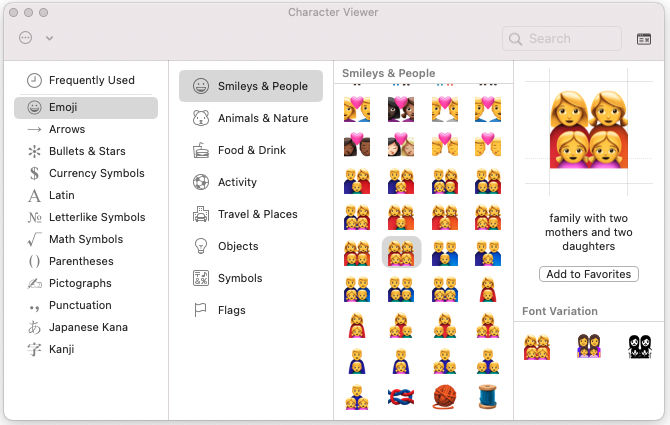Open the Activity emoji group
The height and width of the screenshot is (425, 670).
[x=237, y=182]
